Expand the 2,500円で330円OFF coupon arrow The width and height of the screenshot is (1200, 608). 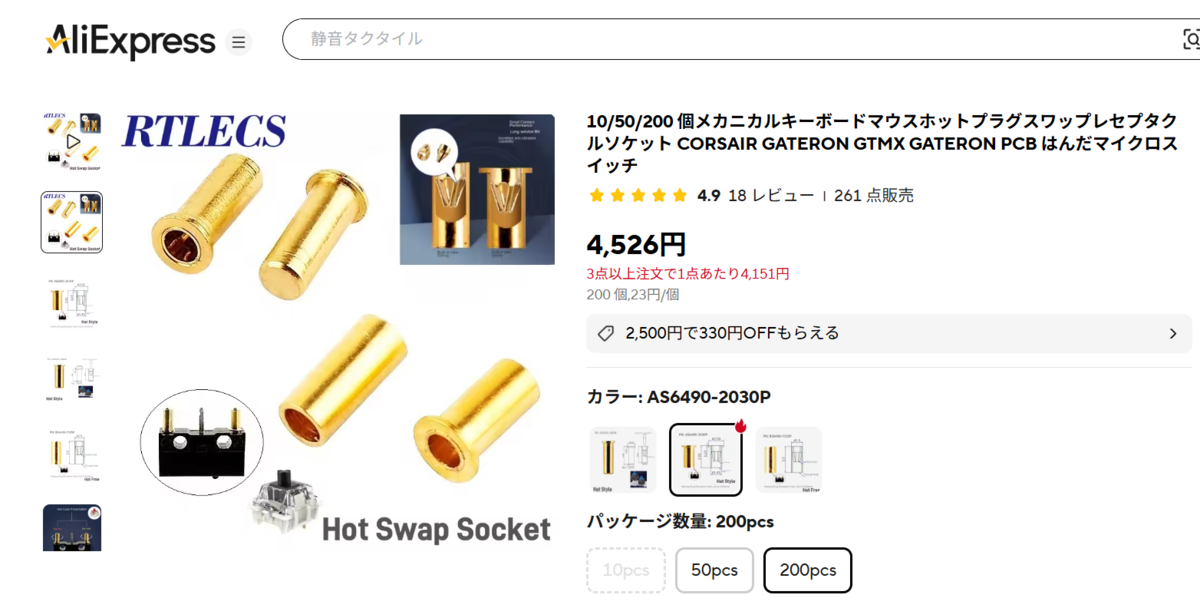click(x=1173, y=334)
